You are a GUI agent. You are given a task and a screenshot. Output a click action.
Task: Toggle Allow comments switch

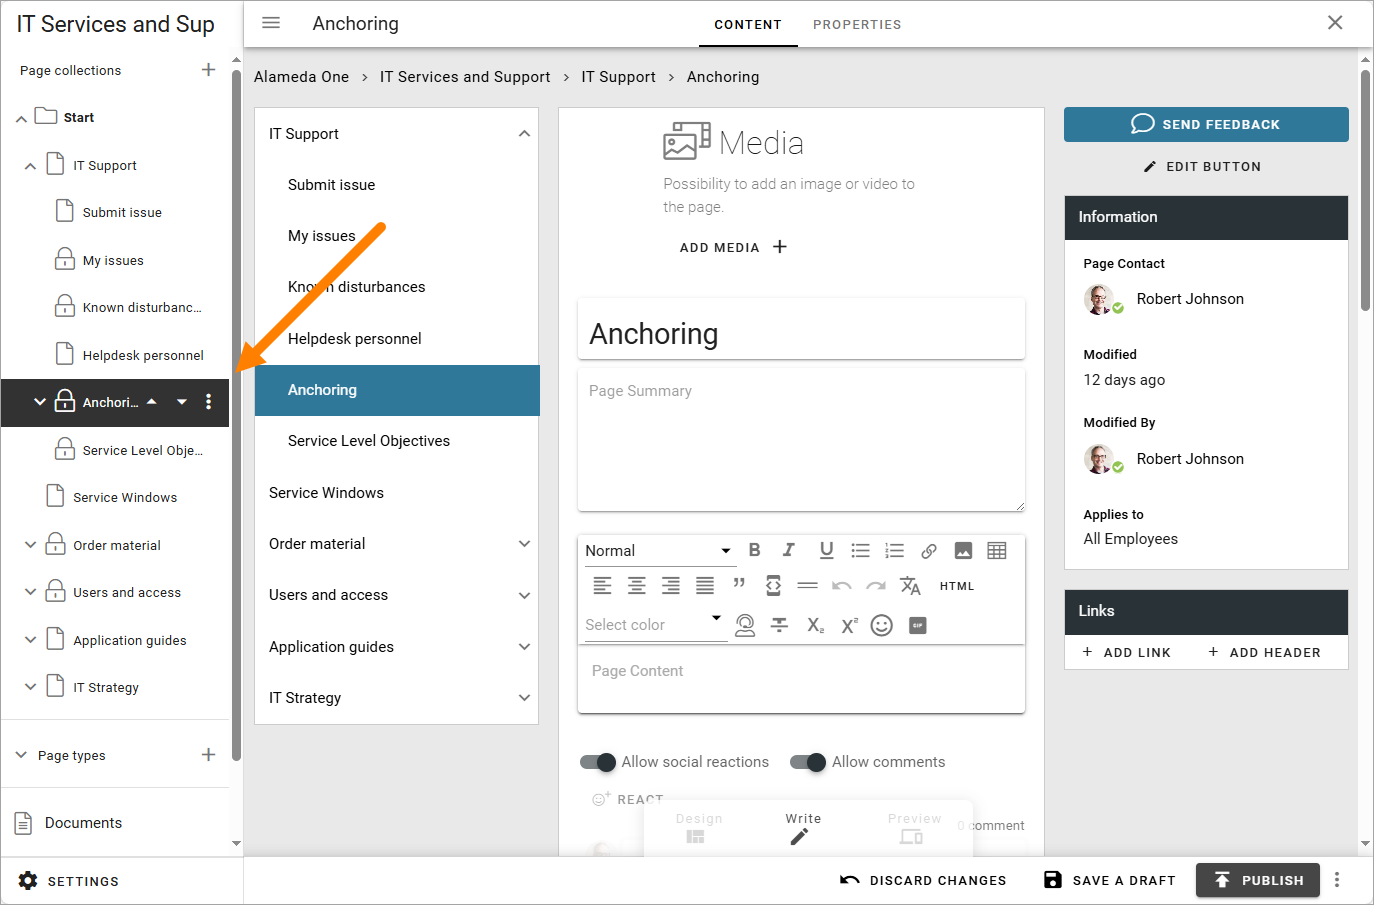(808, 762)
